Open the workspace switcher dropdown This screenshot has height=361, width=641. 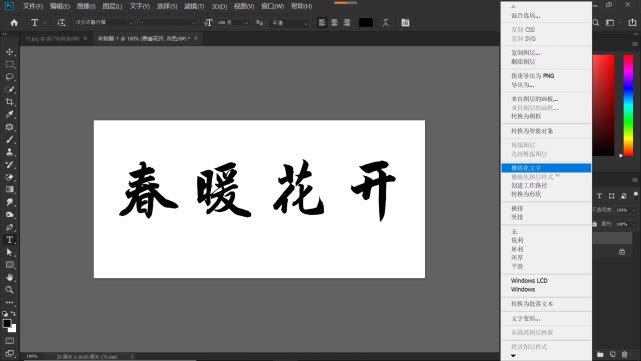coord(610,22)
